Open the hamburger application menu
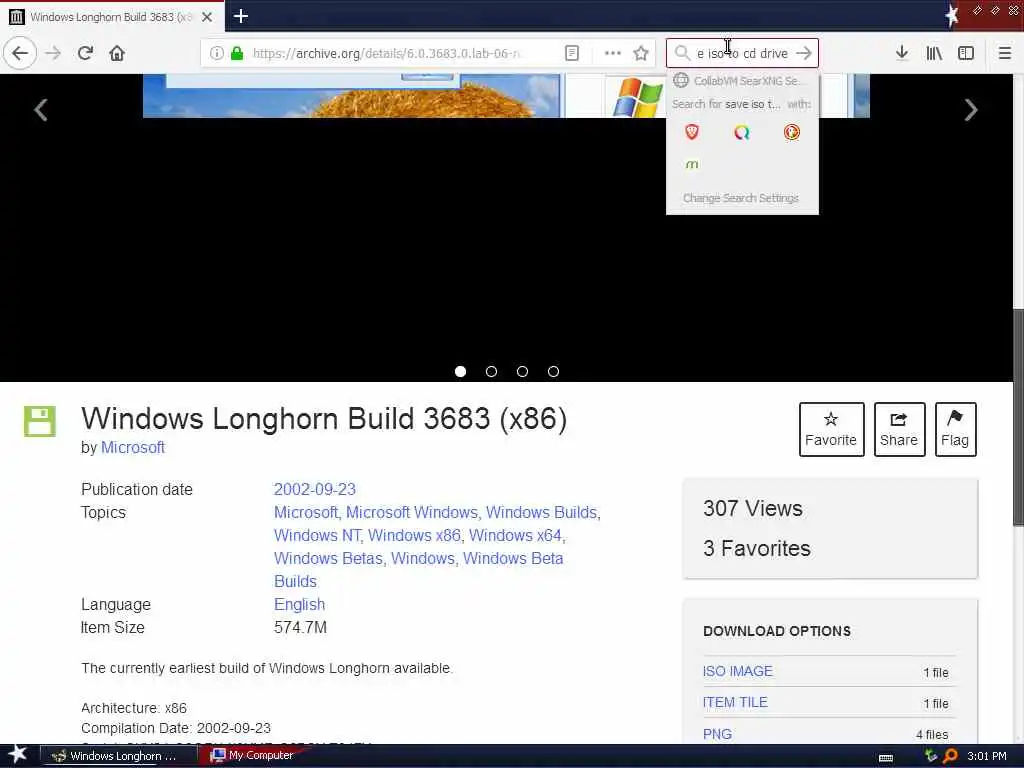This screenshot has width=1024, height=768. click(1005, 53)
